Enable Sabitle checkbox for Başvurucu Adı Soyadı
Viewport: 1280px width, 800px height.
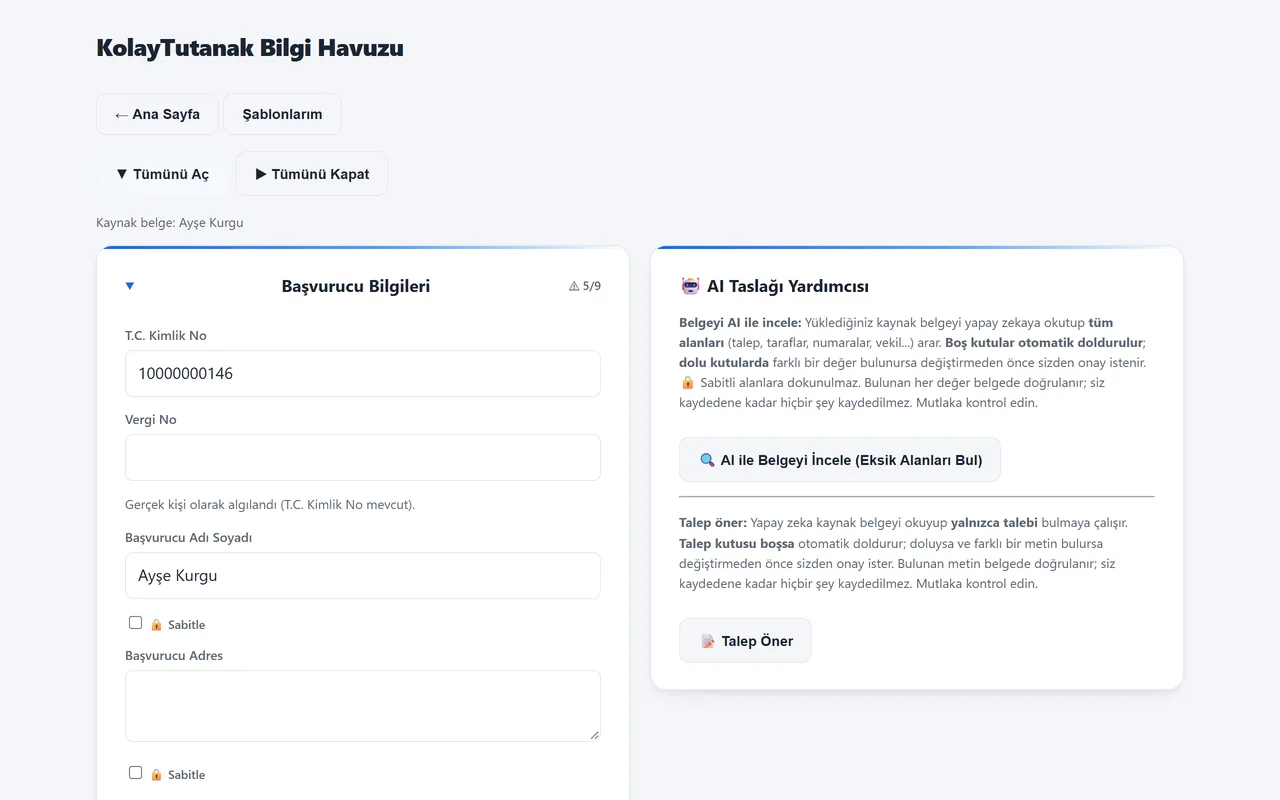pos(136,623)
